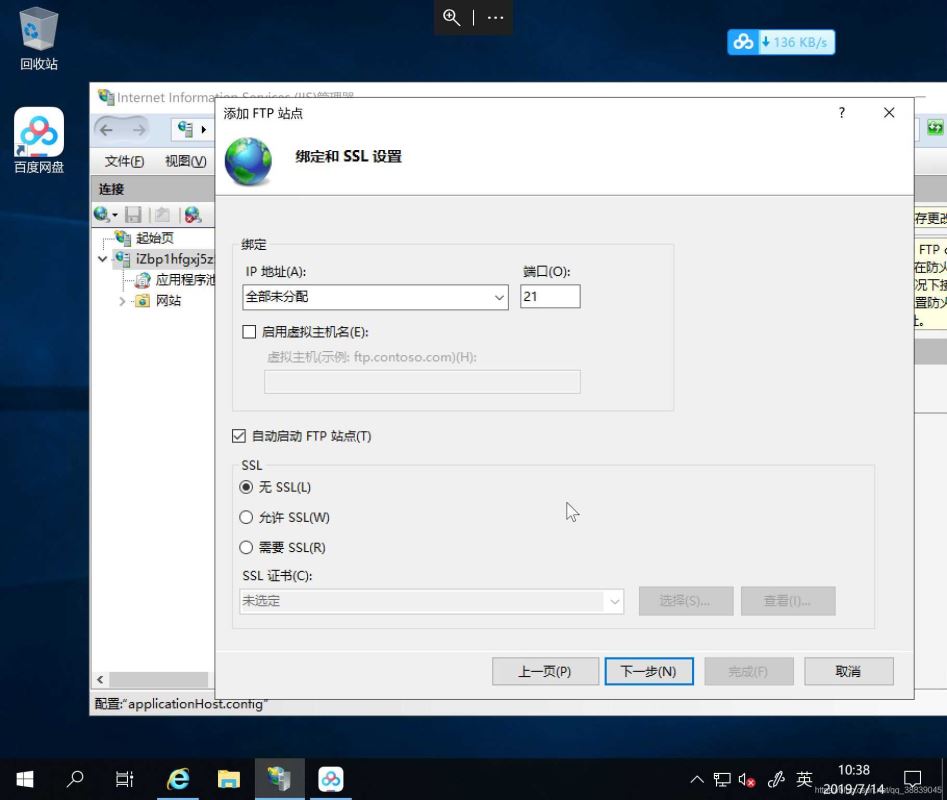The width and height of the screenshot is (947, 800).
Task: Open the 文件(F) menu
Action: click(124, 161)
